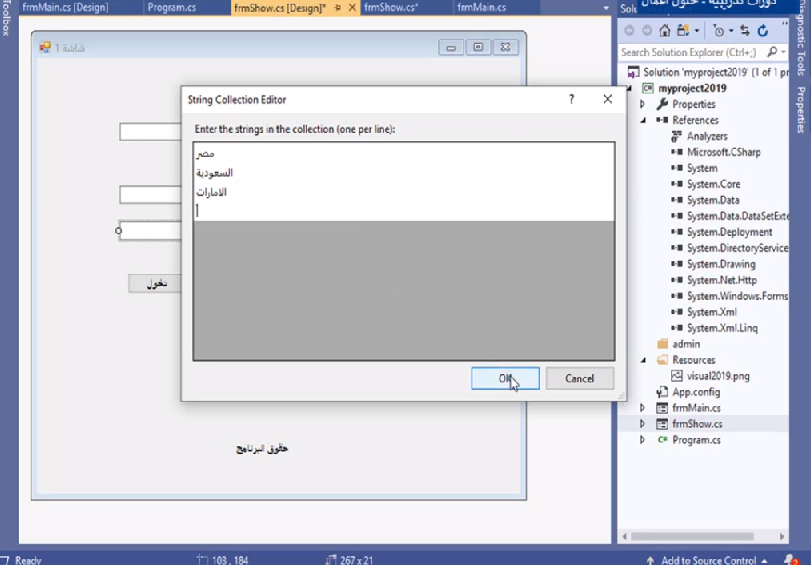This screenshot has width=811, height=565.
Task: Open the Solution Explorer search options dropdown
Action: pyautogui.click(x=782, y=52)
